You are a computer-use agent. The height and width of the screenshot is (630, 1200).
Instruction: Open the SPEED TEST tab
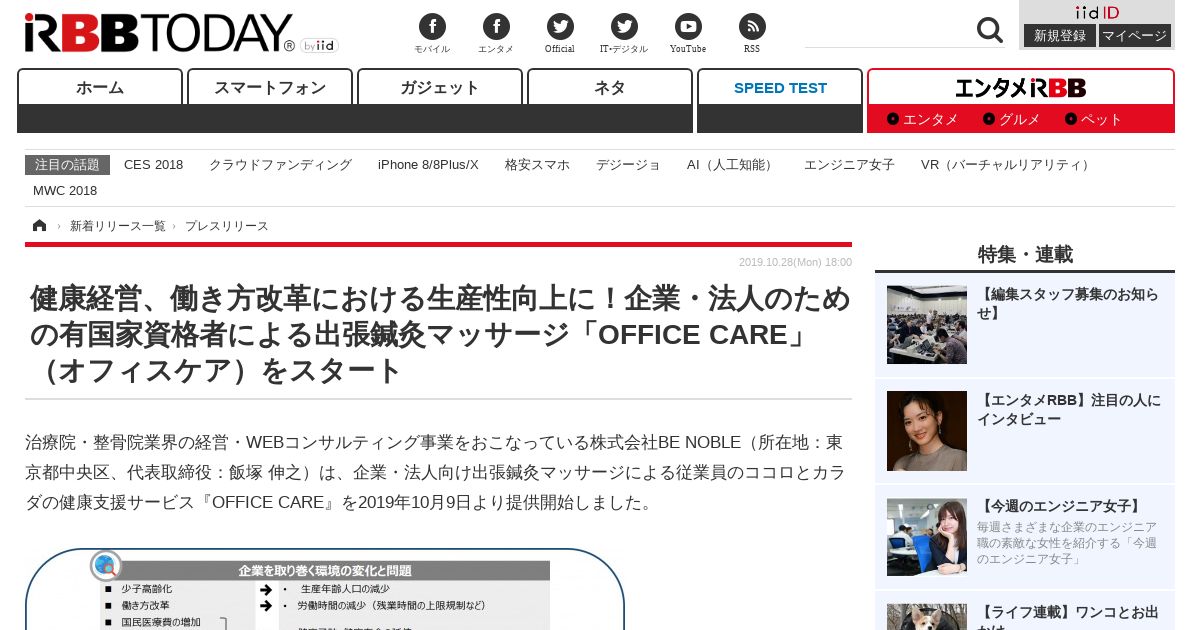[780, 88]
